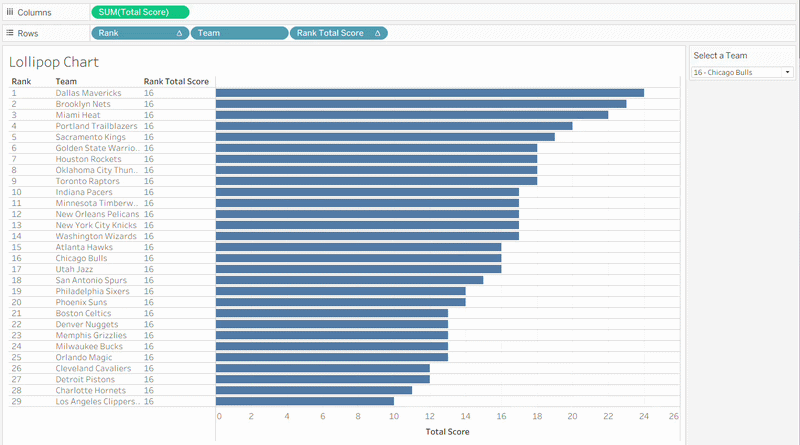Select the Chicago Bulls bar
The height and width of the screenshot is (445, 800).
pyautogui.click(x=358, y=258)
